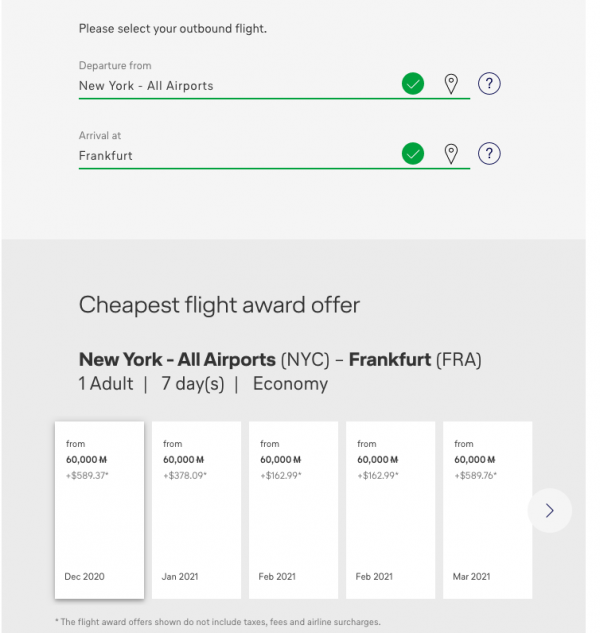The image size is (600, 633).
Task: Select the Mar 2021 fare card
Action: tap(487, 510)
